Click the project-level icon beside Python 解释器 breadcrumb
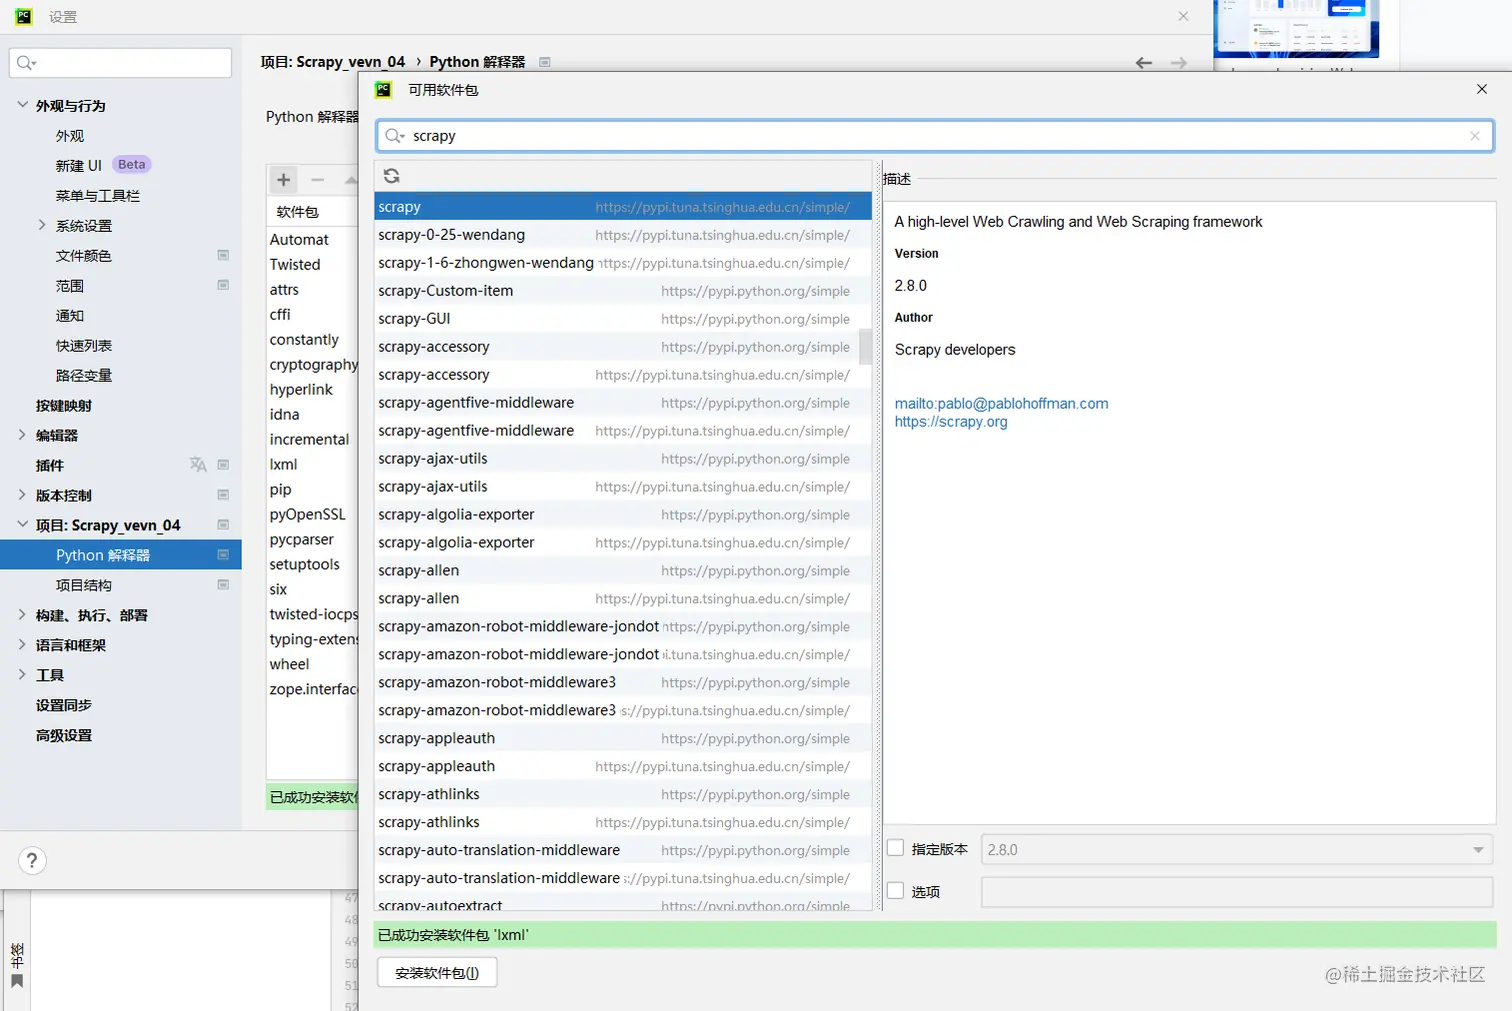 coord(545,62)
